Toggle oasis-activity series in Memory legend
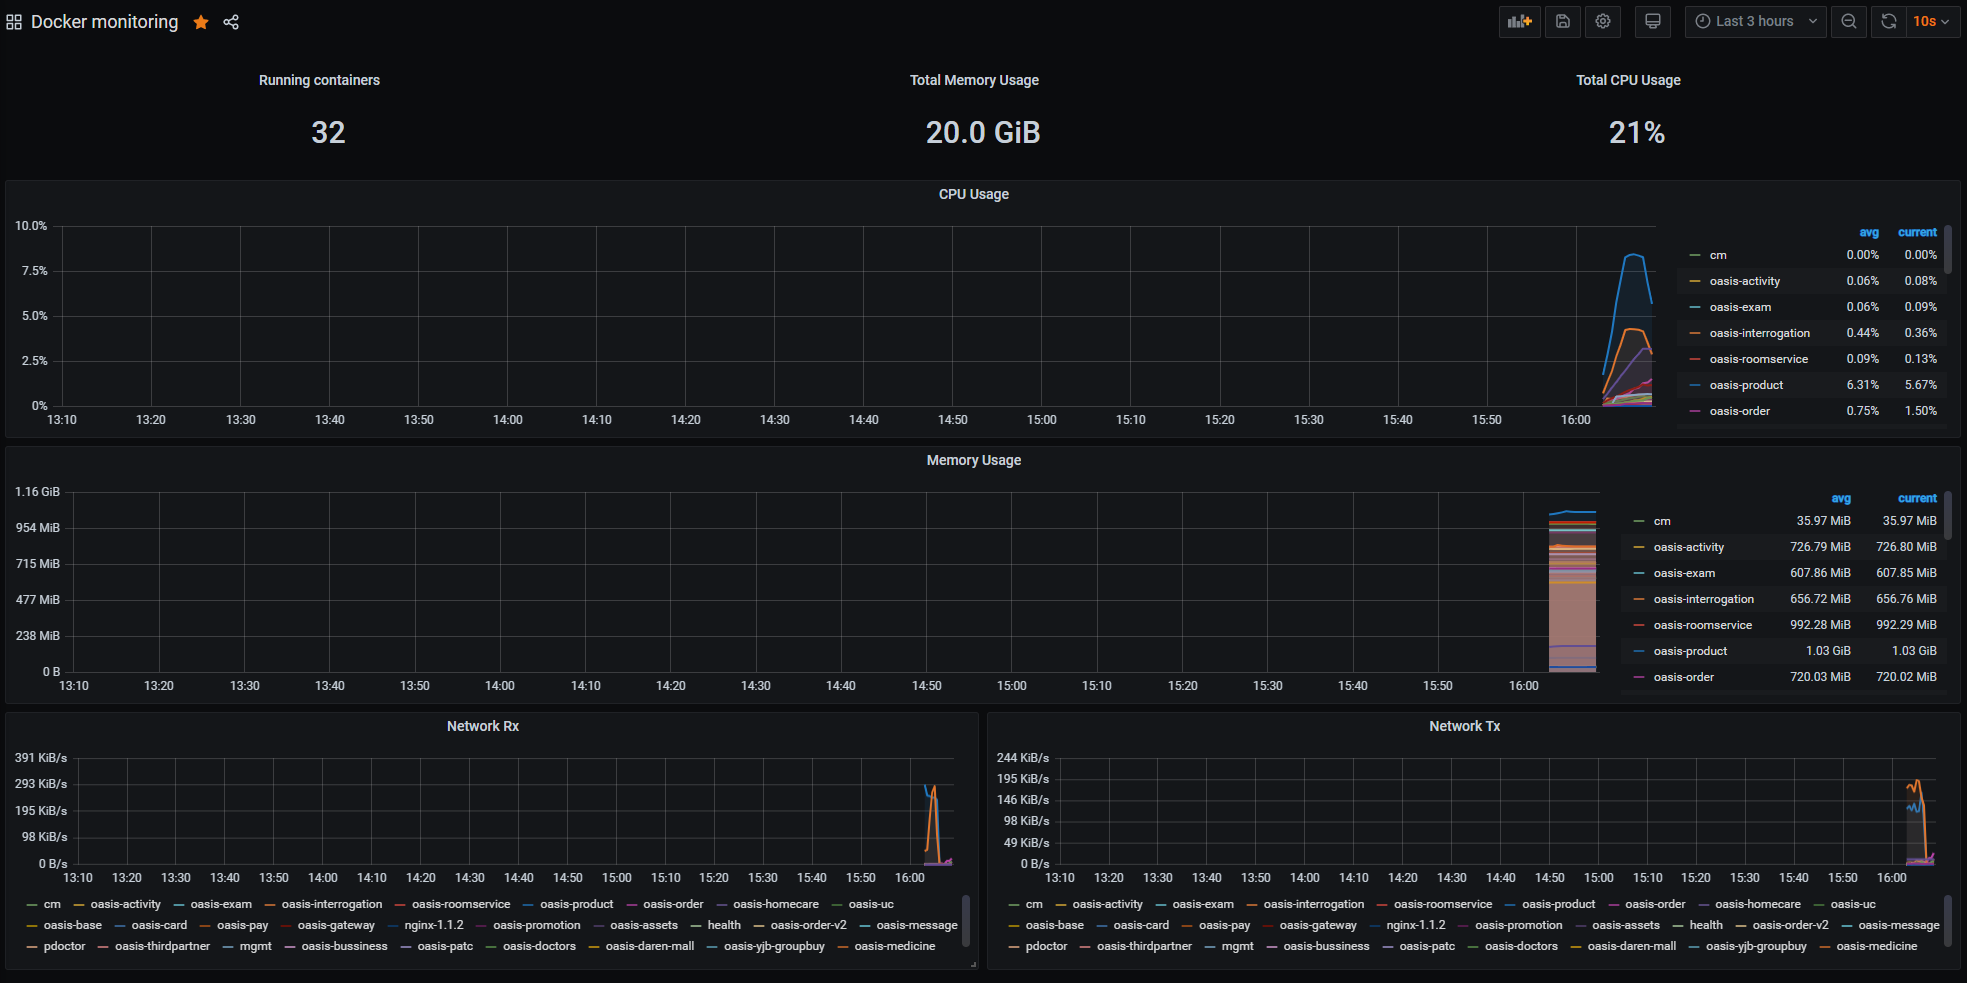The image size is (1967, 983). pos(1688,547)
